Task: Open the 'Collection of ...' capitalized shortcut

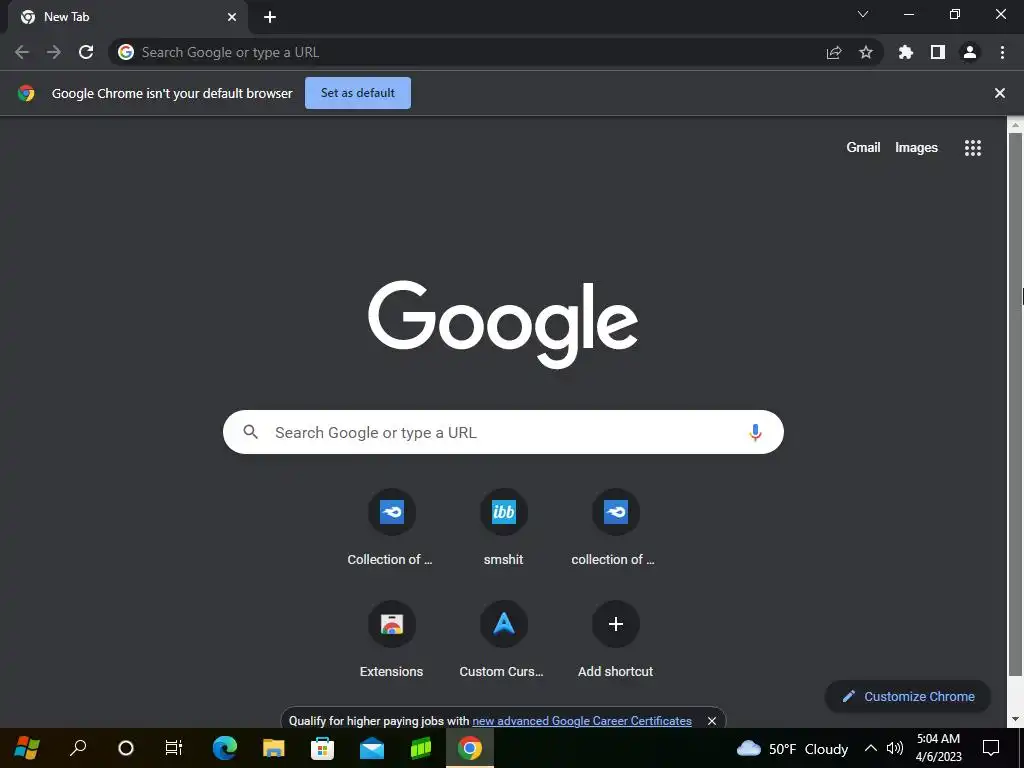Action: 391,528
